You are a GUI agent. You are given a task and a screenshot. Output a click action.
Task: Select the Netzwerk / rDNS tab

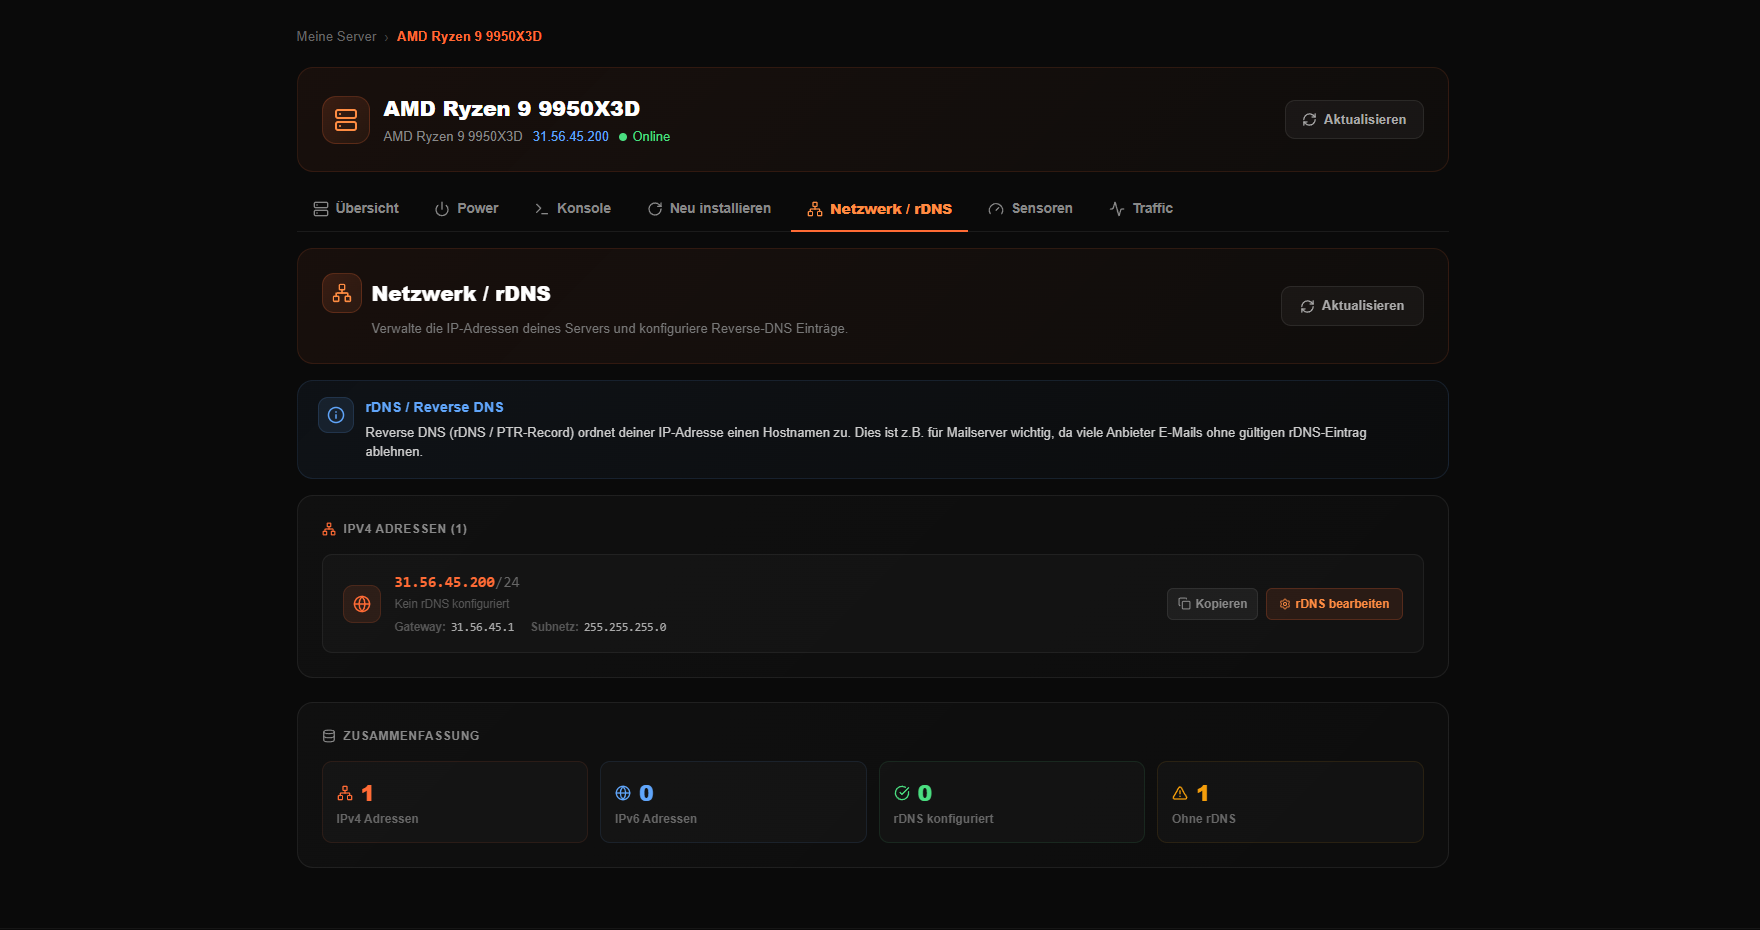pyautogui.click(x=880, y=209)
